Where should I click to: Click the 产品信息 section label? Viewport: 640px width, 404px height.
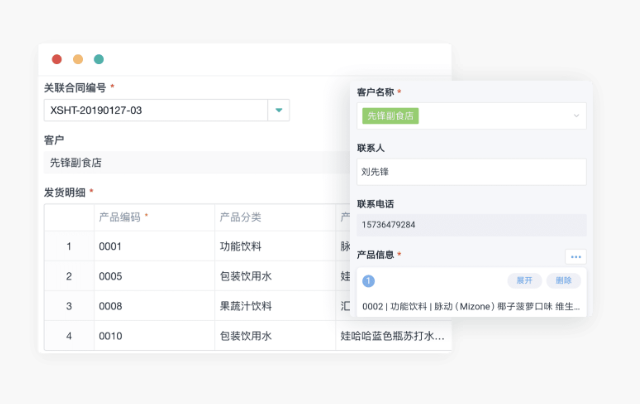(376, 255)
